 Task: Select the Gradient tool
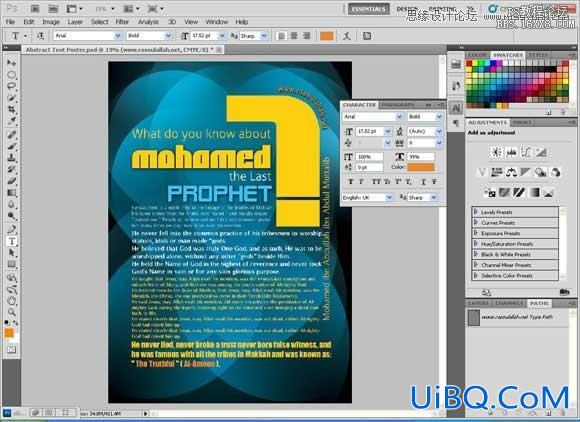point(11,193)
